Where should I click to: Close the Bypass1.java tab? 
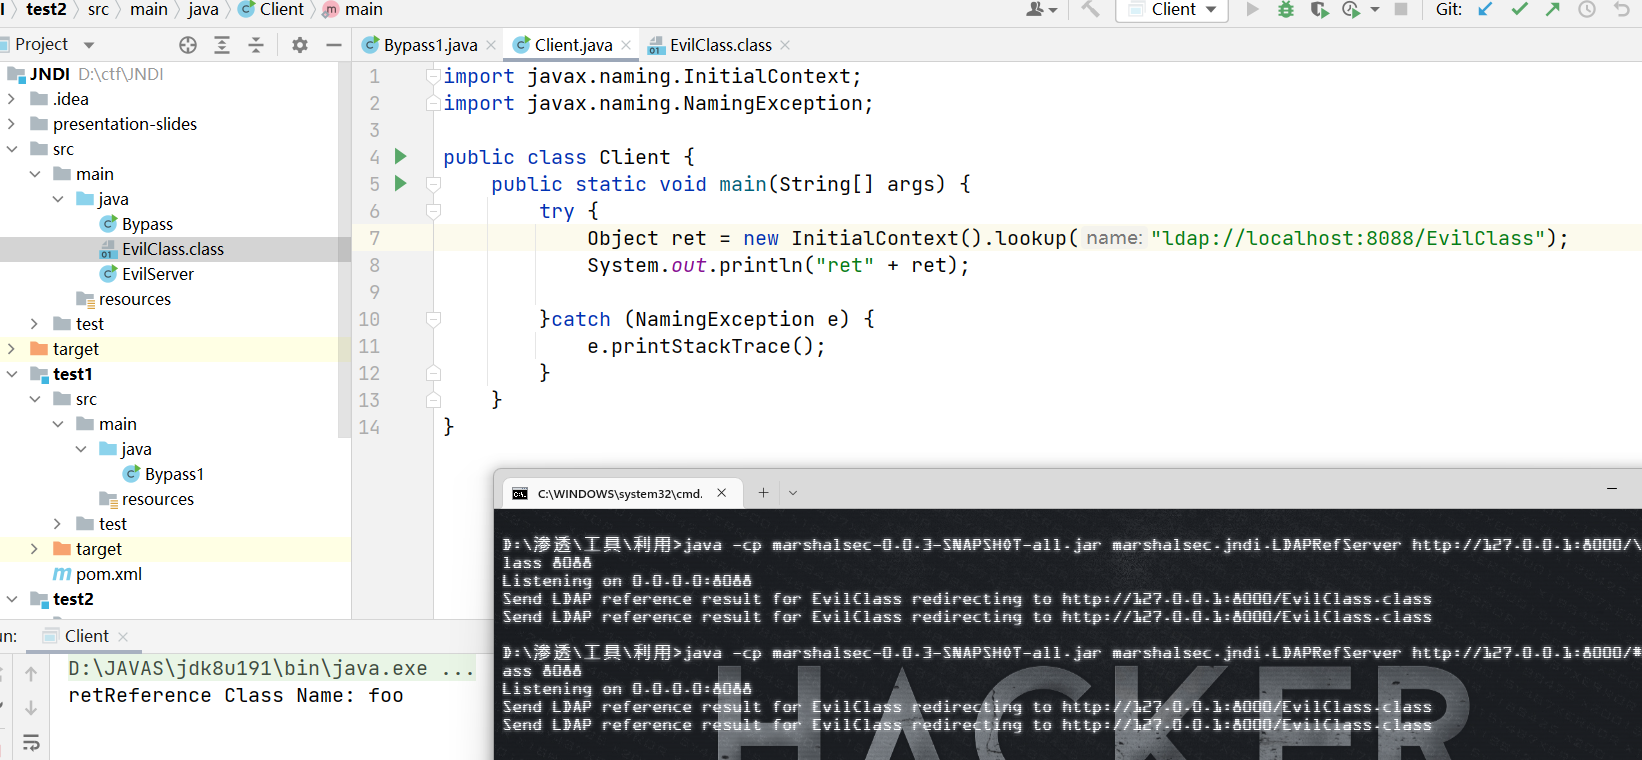point(491,45)
